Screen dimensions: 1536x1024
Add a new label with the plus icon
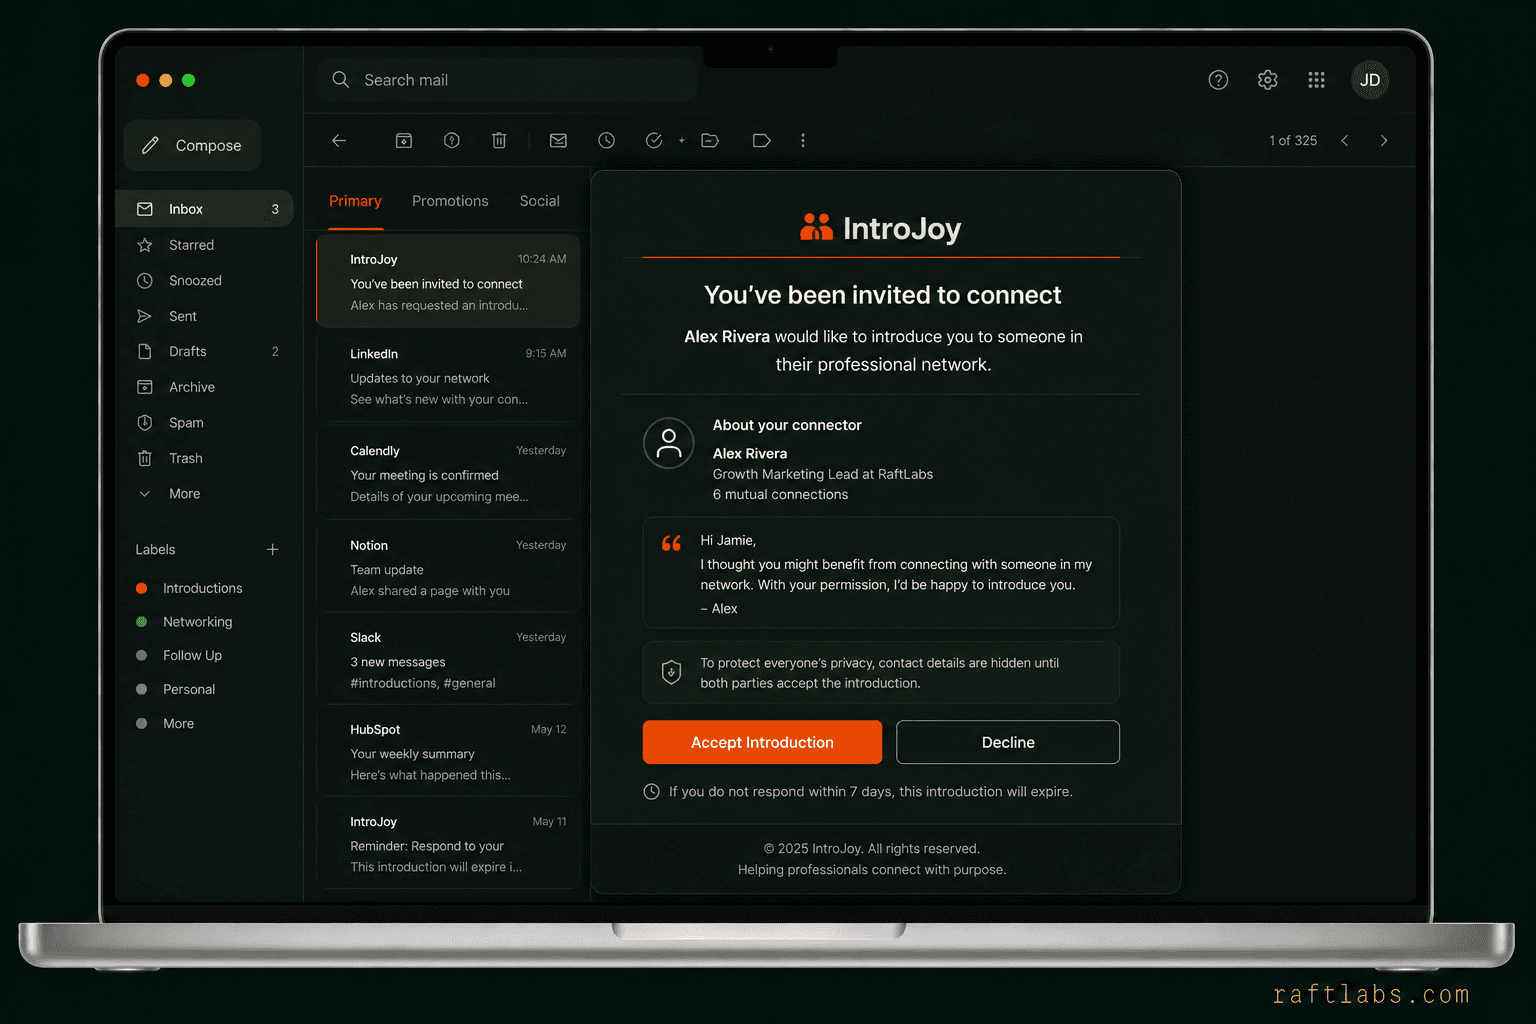tap(272, 550)
